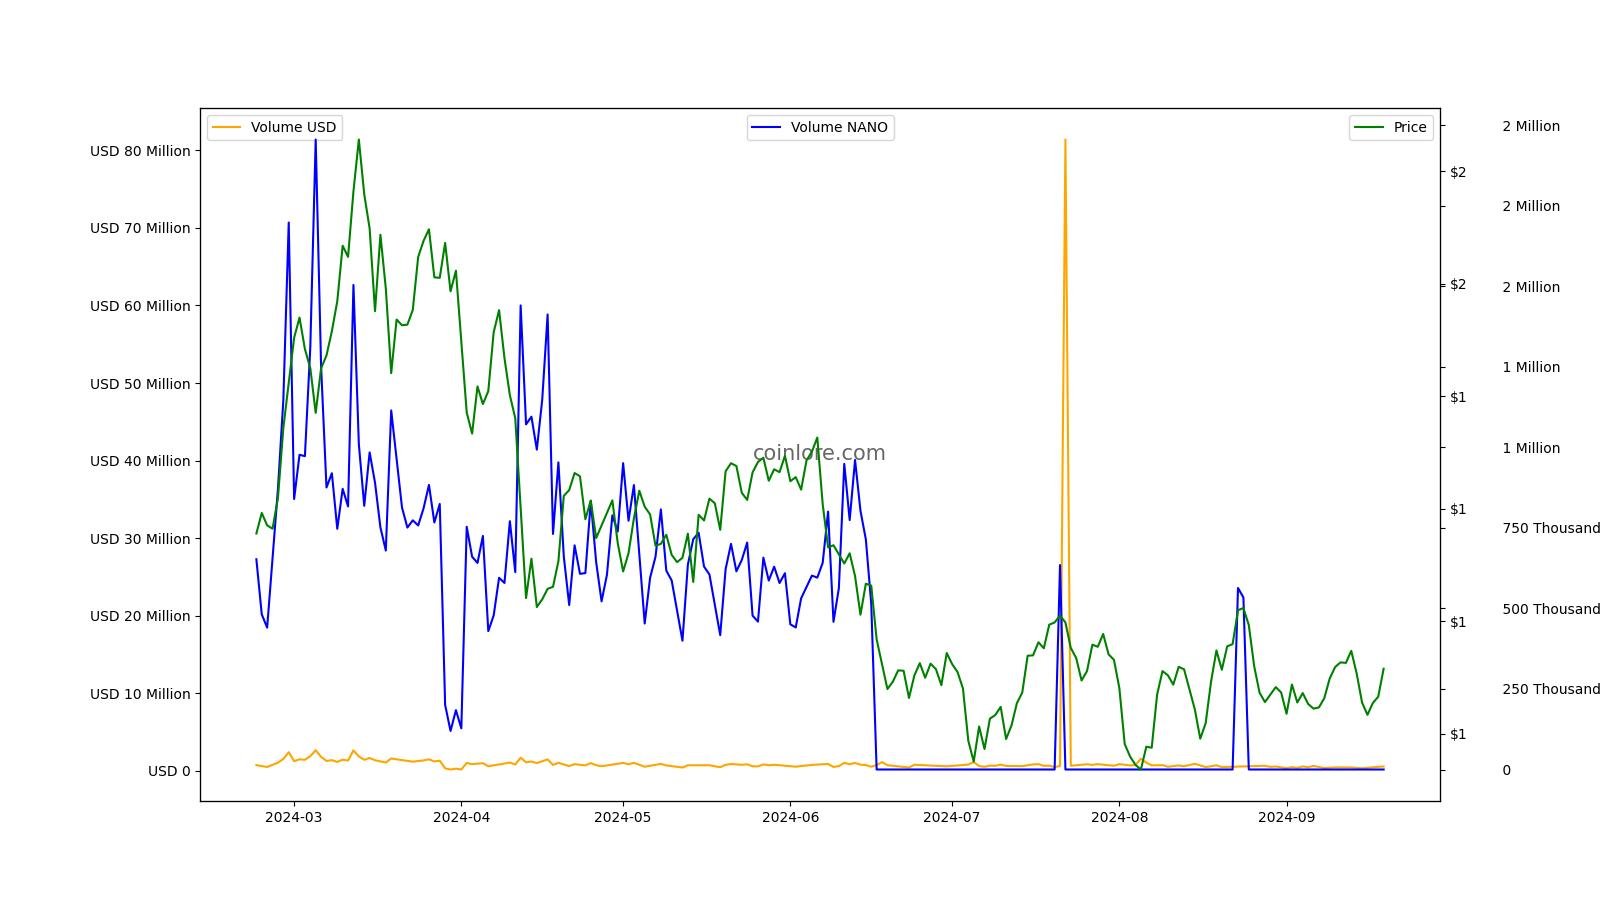Click the USD 60 Million axis label
Viewport: 1600px width, 900px height.
click(140, 306)
